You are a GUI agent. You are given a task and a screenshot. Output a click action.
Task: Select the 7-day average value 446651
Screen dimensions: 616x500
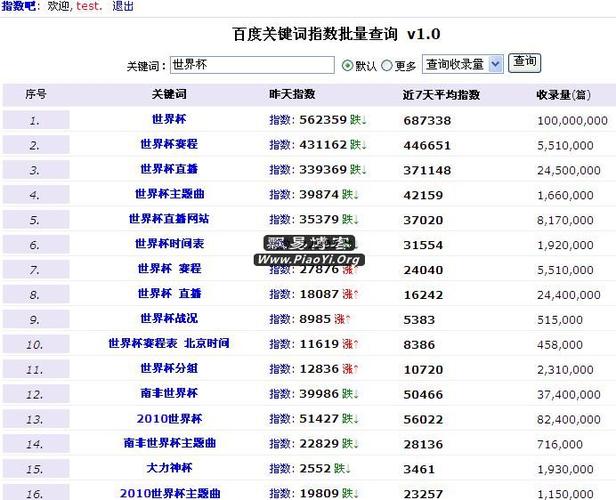pyautogui.click(x=427, y=145)
